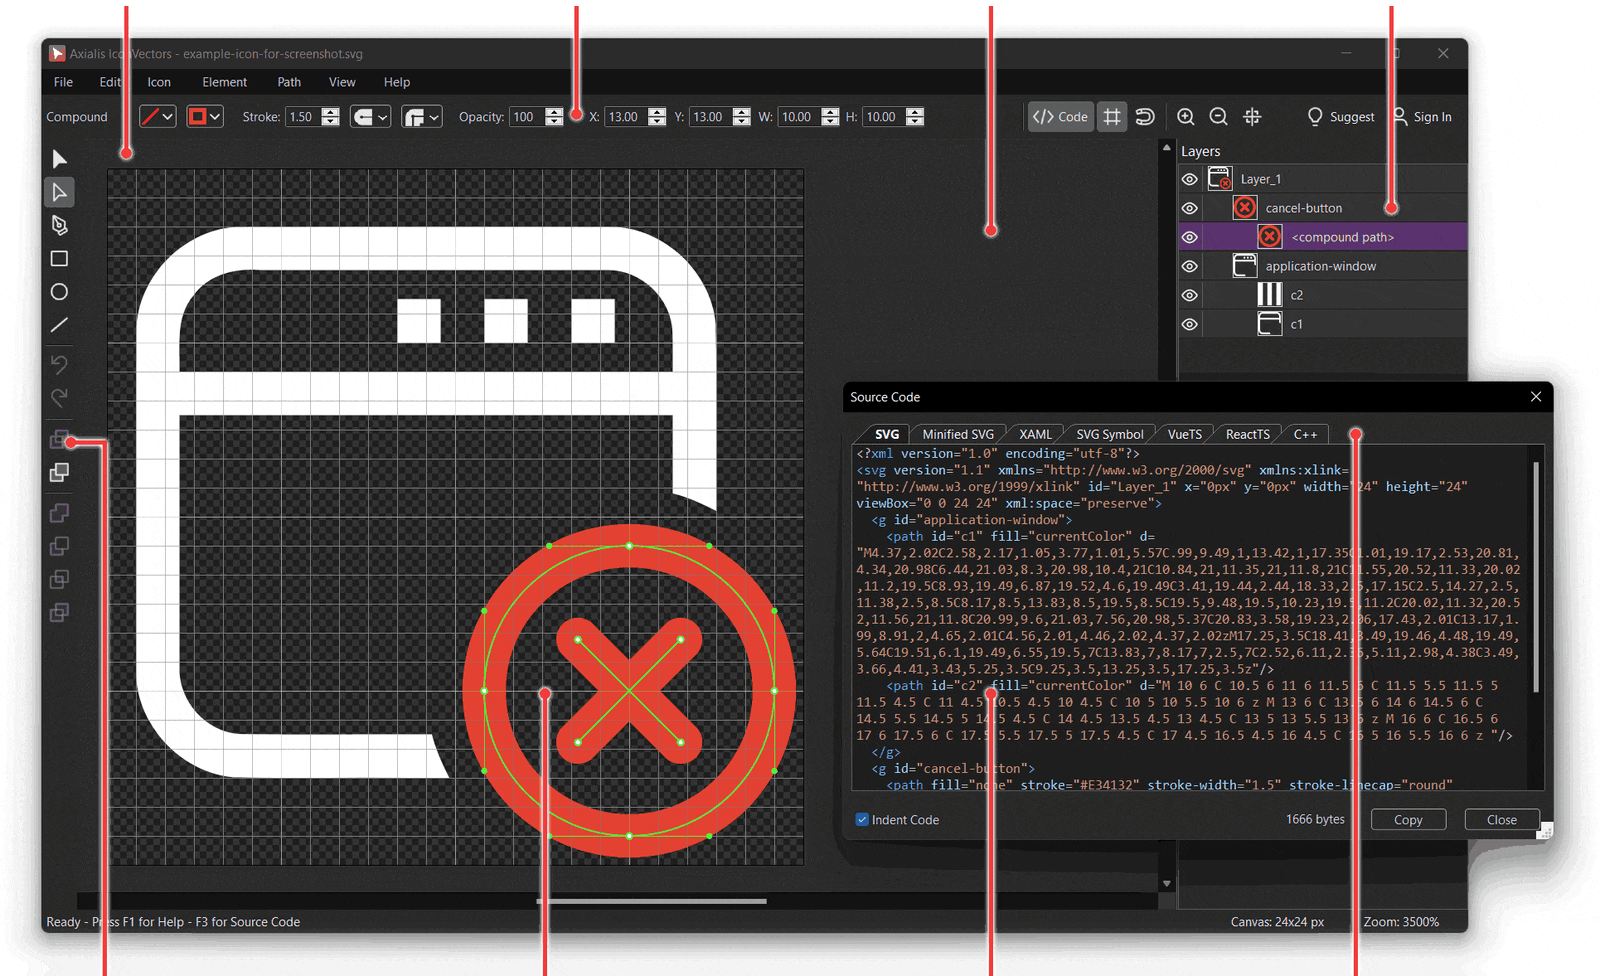The width and height of the screenshot is (1600, 976).
Task: Select the cancel-button layer row
Action: 1323,208
